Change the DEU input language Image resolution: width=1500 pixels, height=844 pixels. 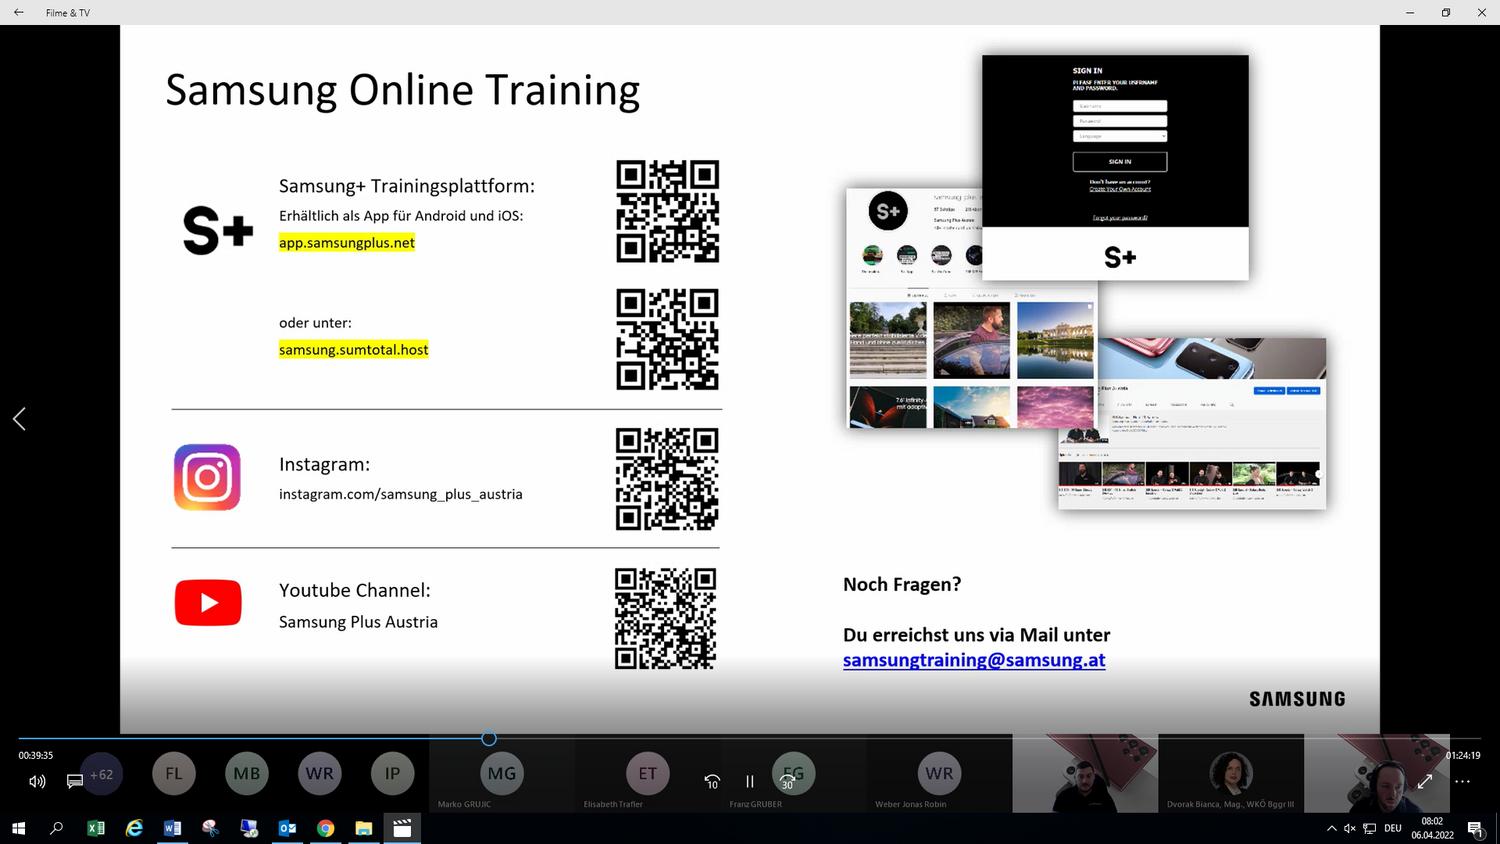click(x=1393, y=828)
